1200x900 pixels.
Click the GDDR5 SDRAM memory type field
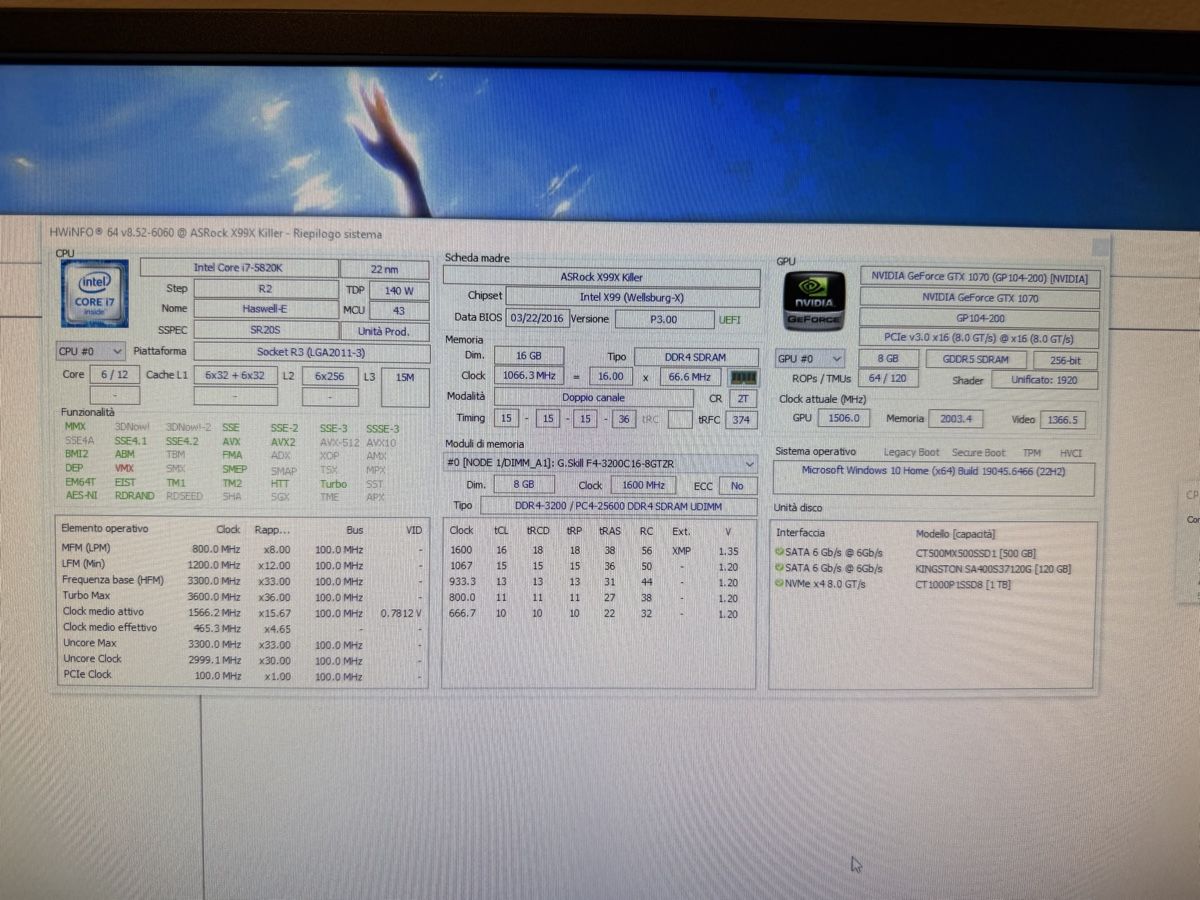pos(975,359)
